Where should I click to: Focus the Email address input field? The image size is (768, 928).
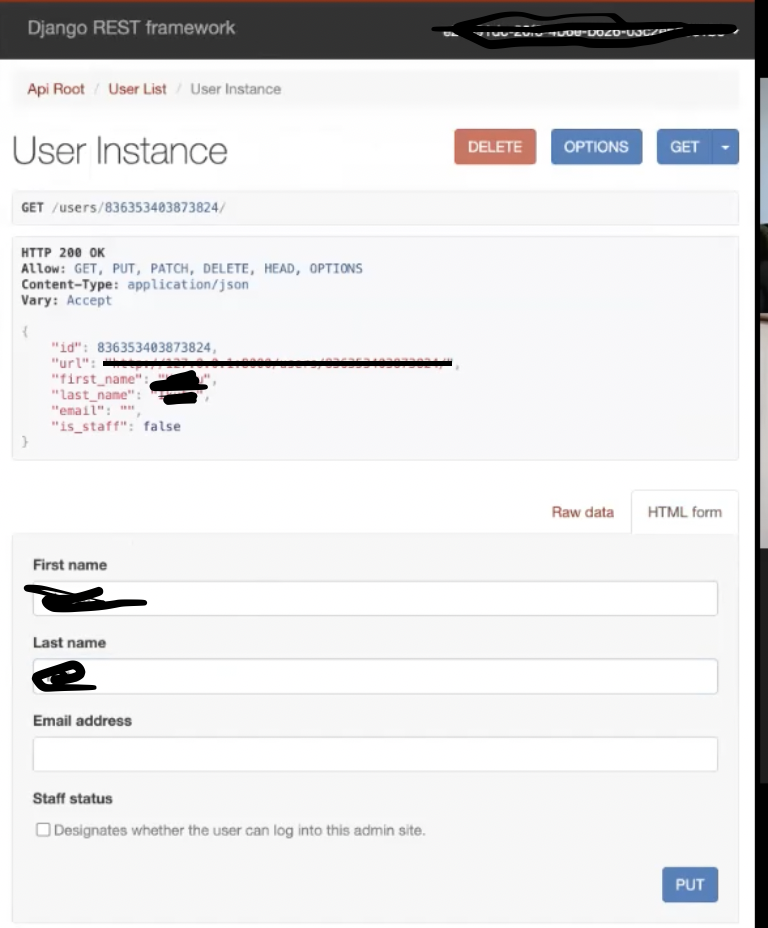pos(375,754)
